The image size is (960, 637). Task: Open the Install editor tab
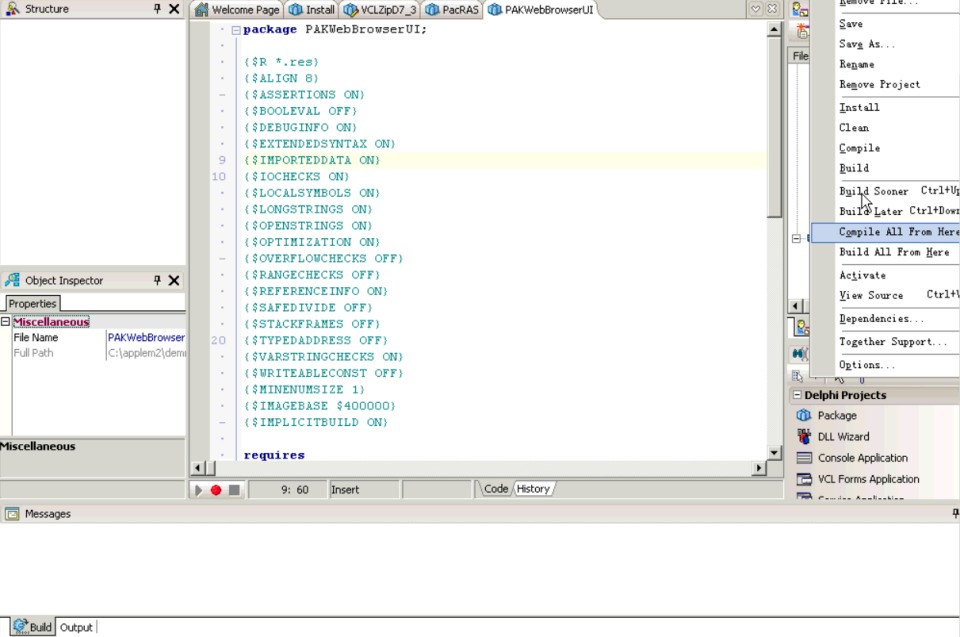coord(312,10)
